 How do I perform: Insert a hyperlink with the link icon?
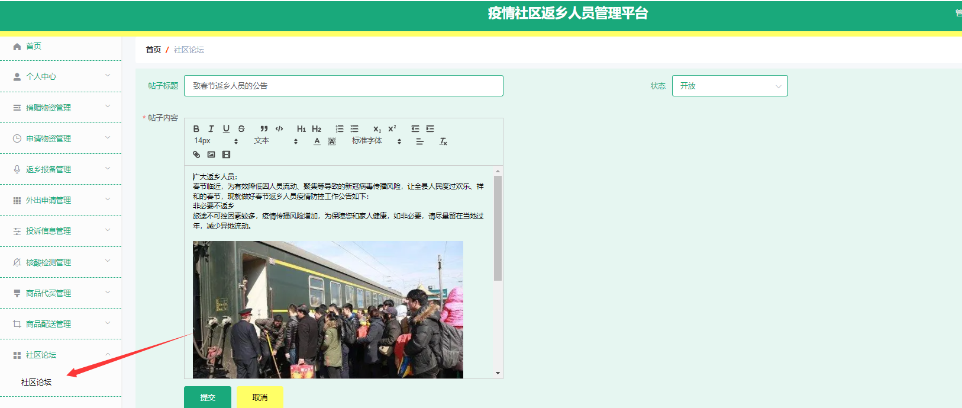[x=196, y=155]
